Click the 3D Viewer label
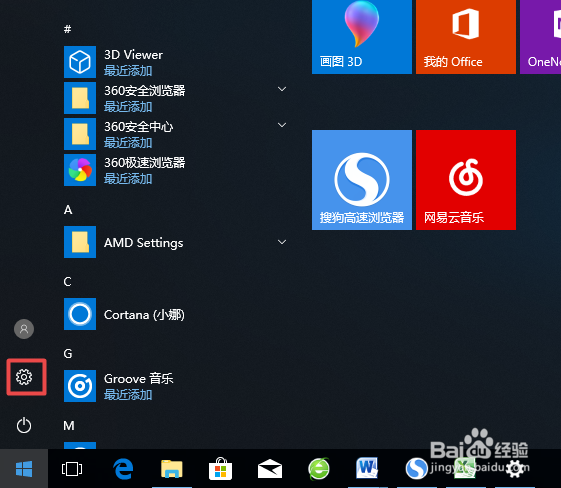The width and height of the screenshot is (561, 488). (133, 55)
